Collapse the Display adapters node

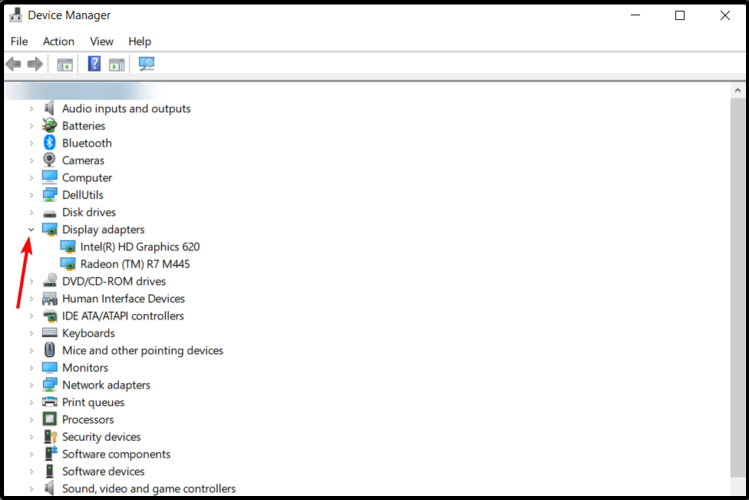pyautogui.click(x=31, y=230)
